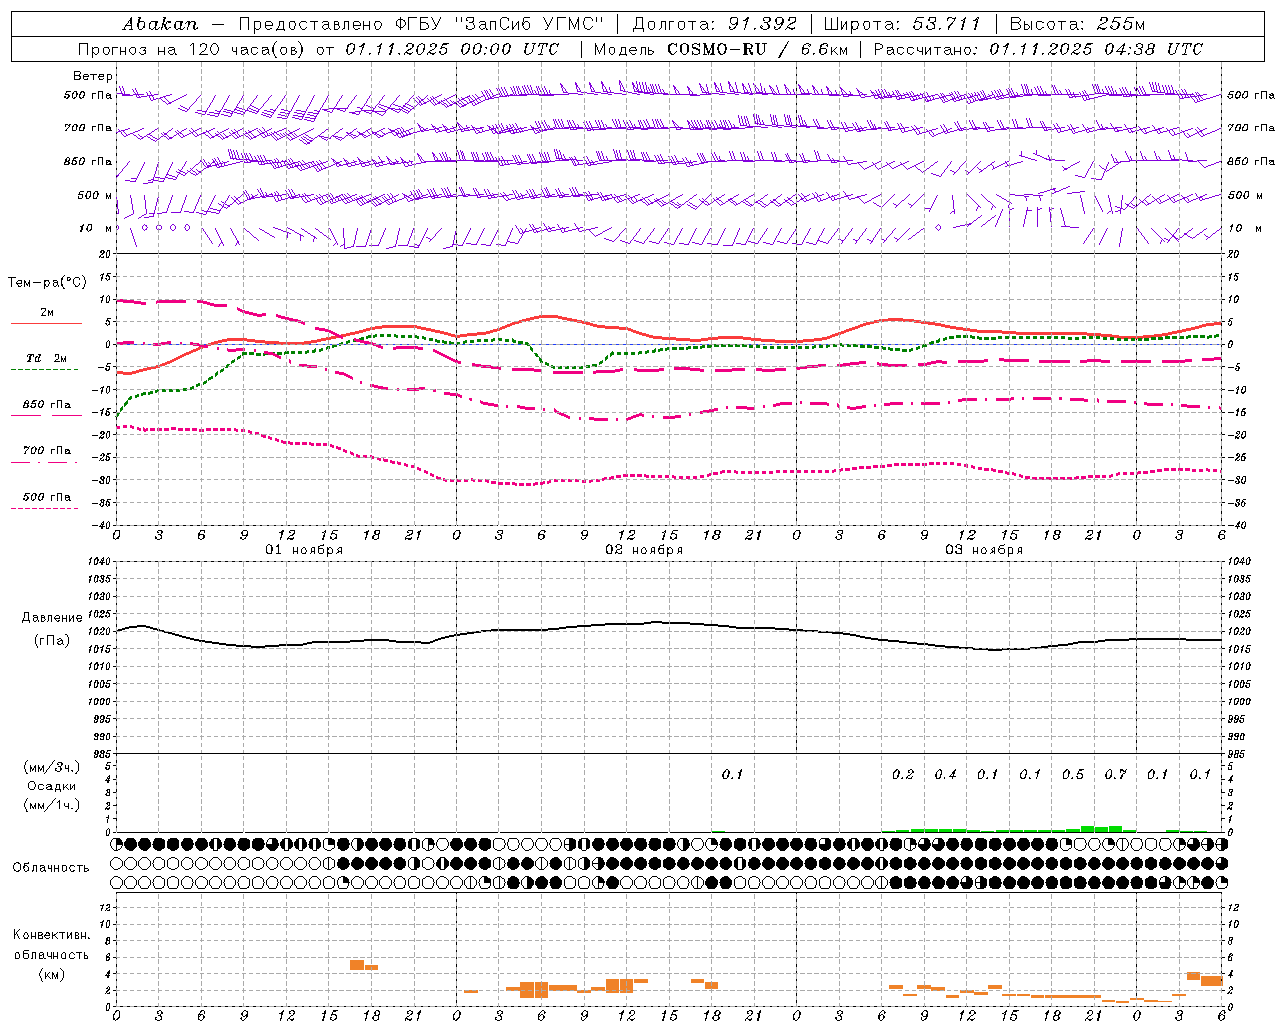
Task: Click the "0.5" precipitation amount value
Action: click(x=1073, y=775)
